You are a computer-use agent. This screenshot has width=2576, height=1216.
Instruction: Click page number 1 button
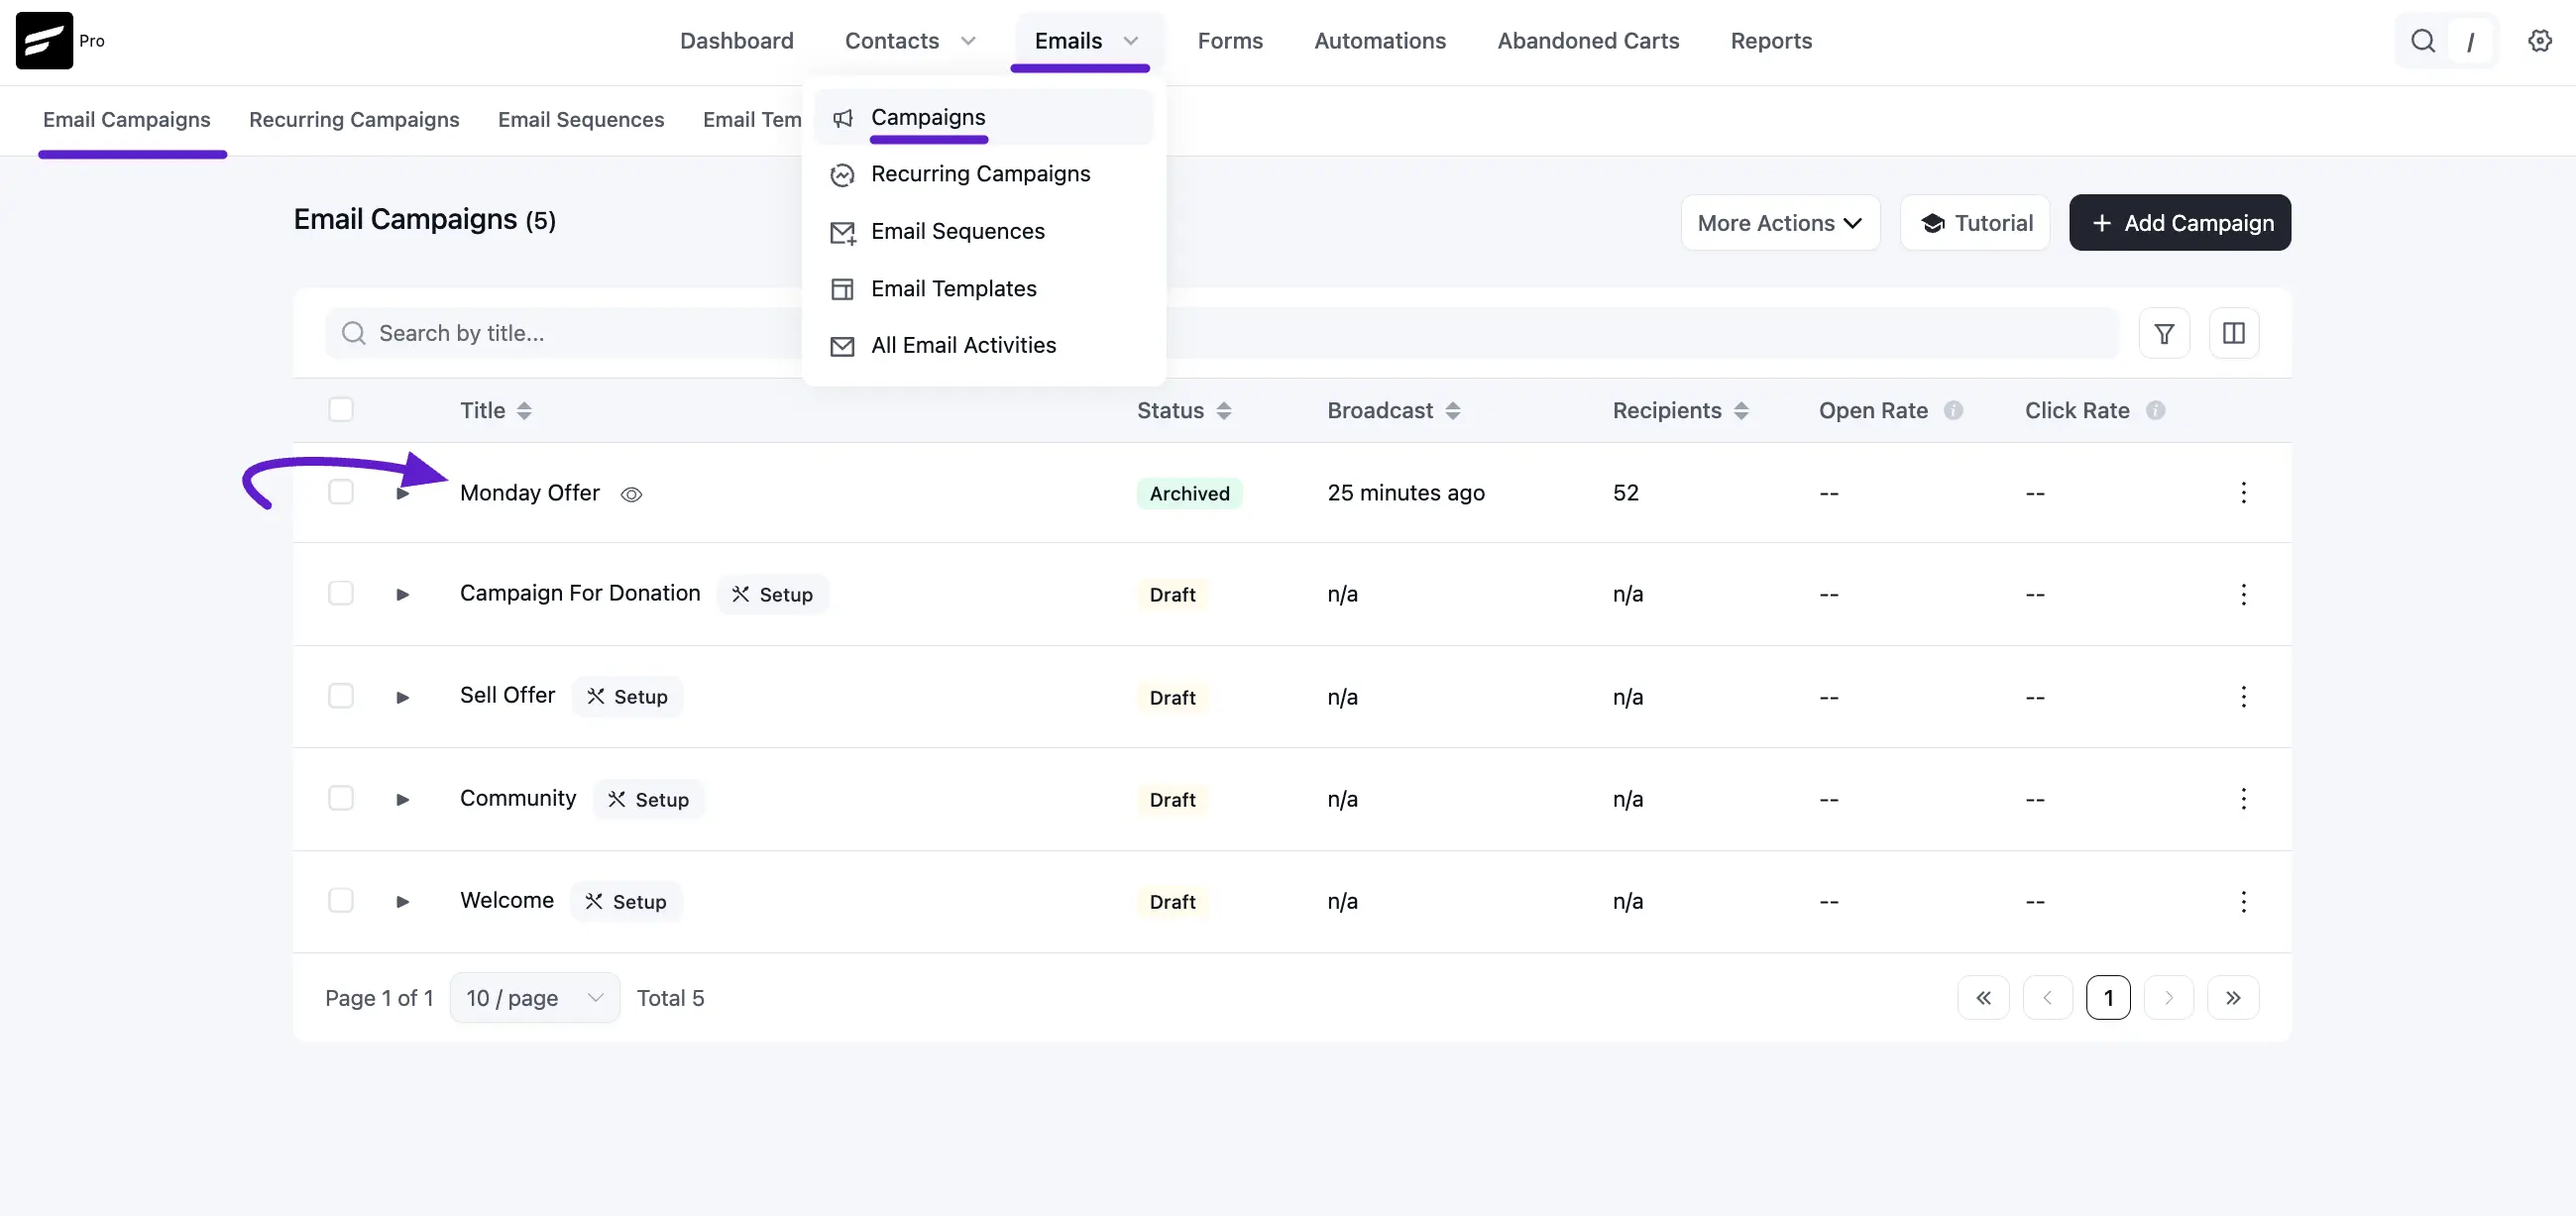[x=2108, y=997]
